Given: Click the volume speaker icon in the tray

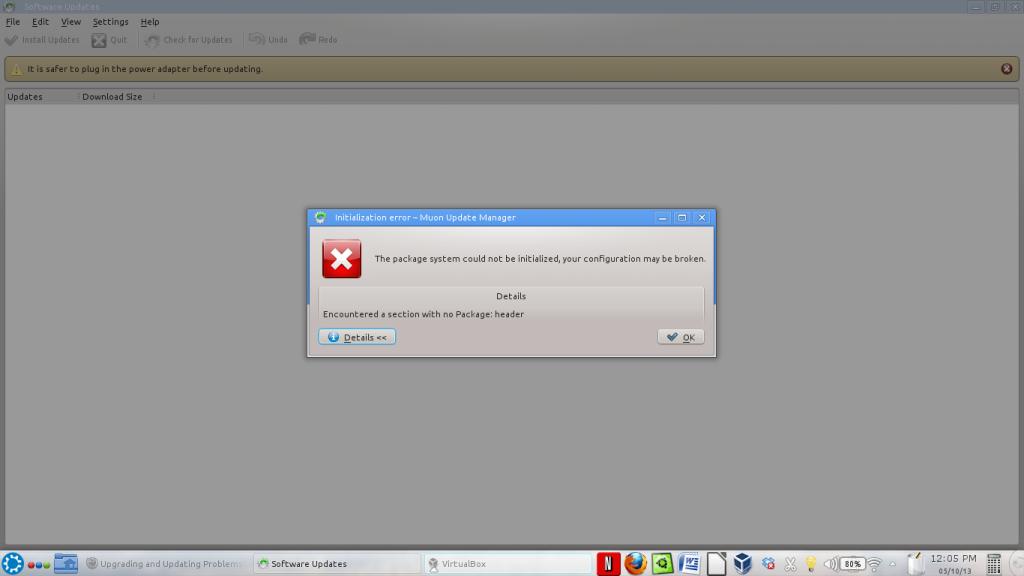Looking at the screenshot, I should point(830,564).
